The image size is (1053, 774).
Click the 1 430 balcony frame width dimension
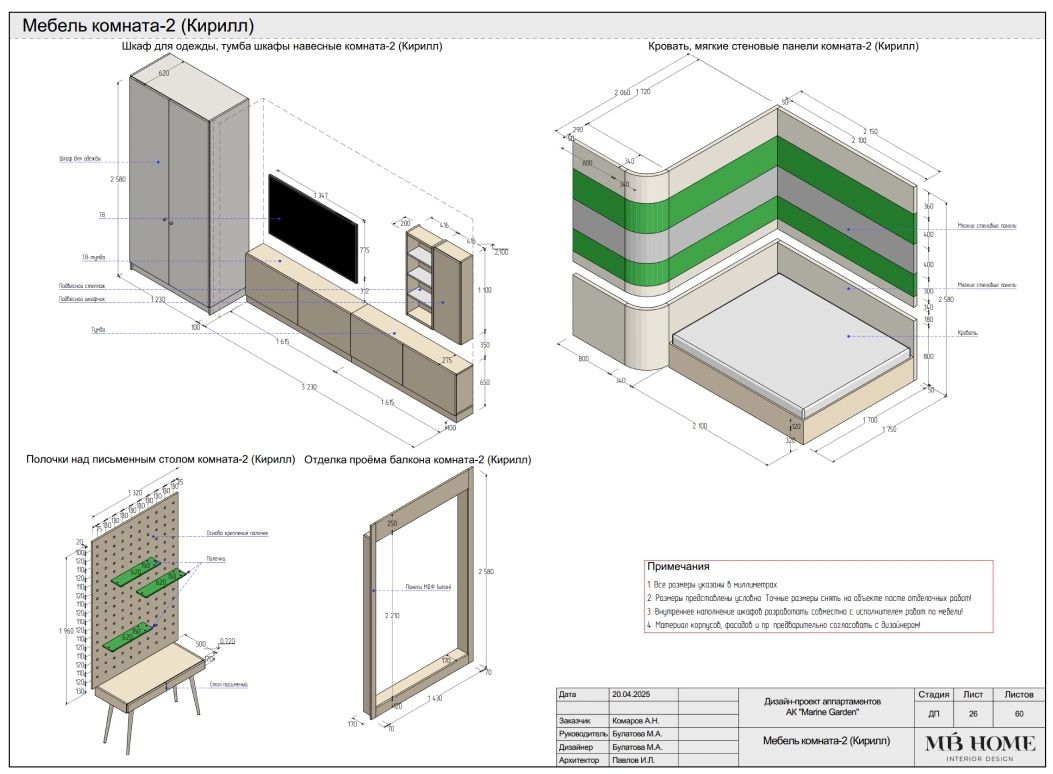coord(434,698)
